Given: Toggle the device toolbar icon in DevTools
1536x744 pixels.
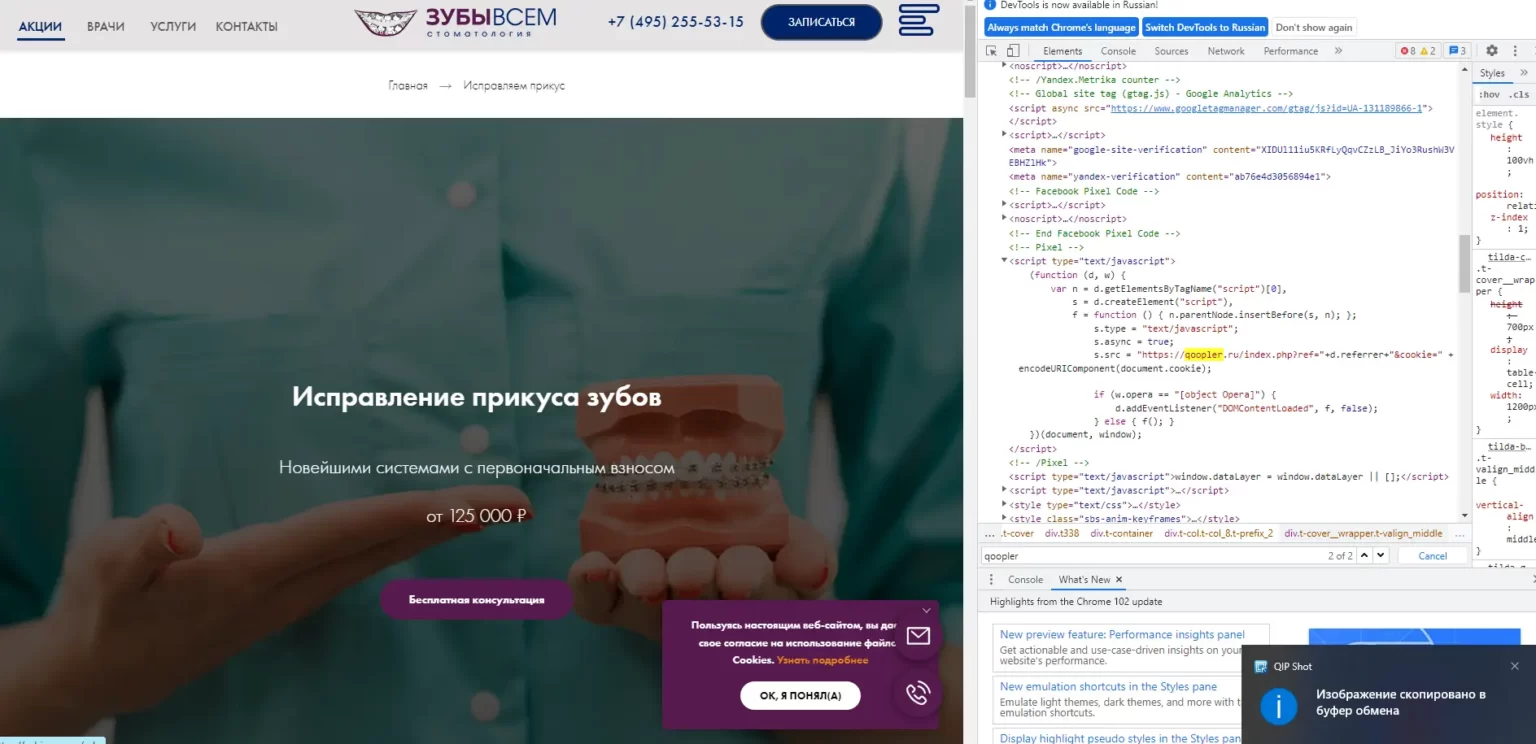Looking at the screenshot, I should 1013,51.
